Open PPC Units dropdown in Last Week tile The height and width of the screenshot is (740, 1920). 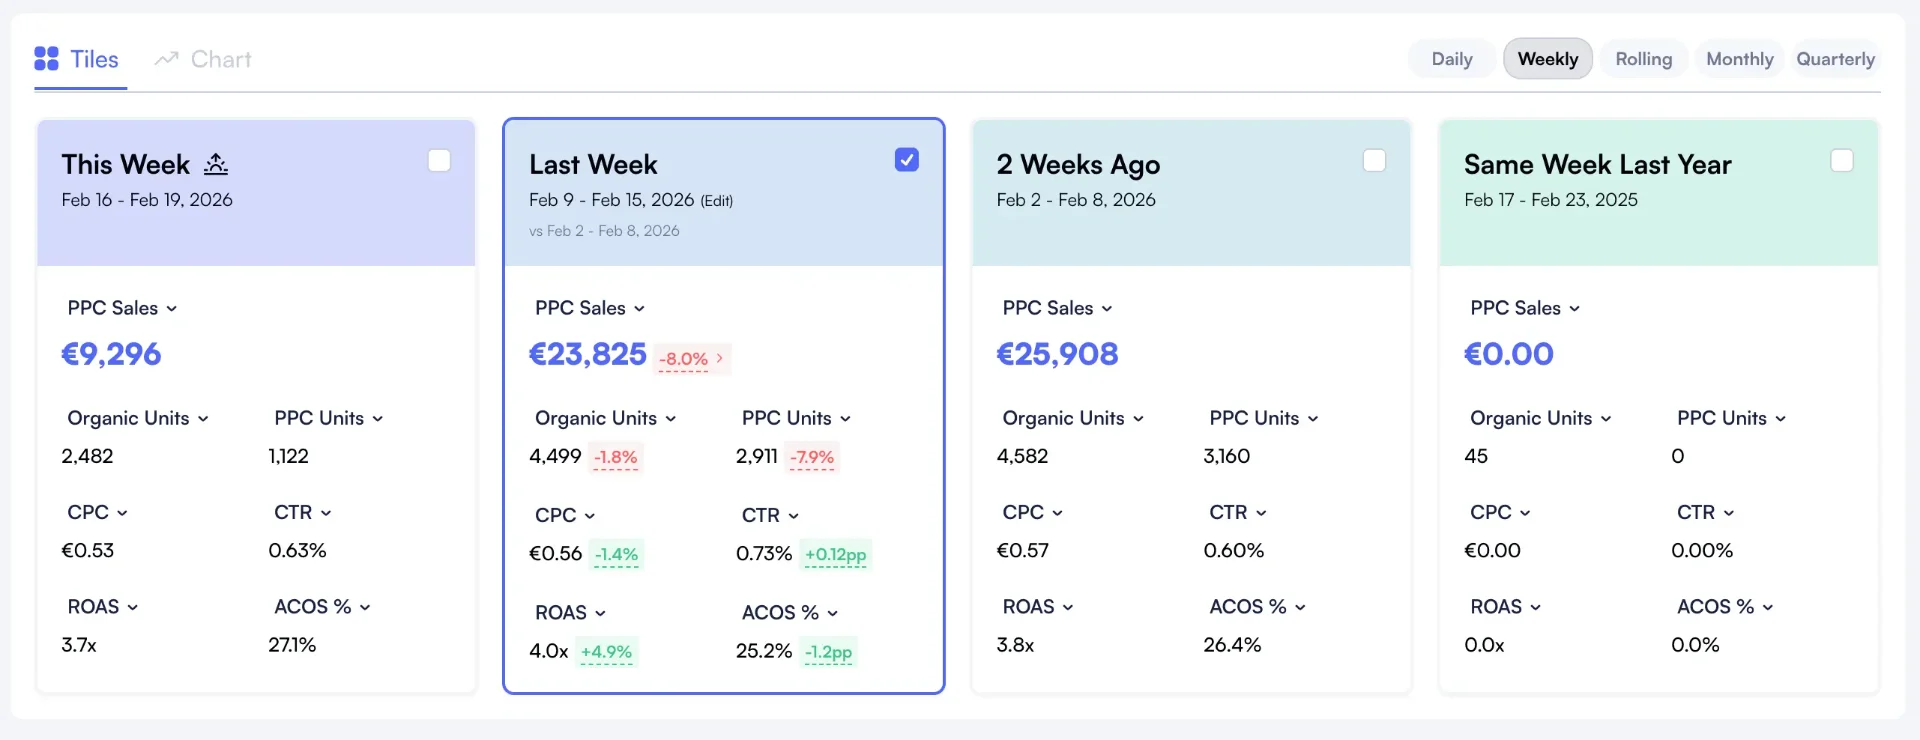tap(796, 418)
